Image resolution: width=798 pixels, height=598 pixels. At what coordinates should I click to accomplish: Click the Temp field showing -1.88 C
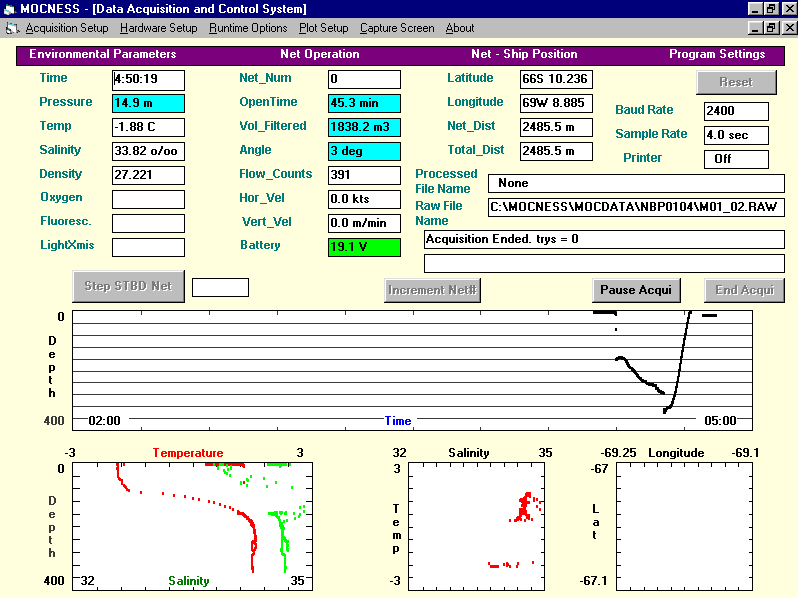click(x=148, y=127)
